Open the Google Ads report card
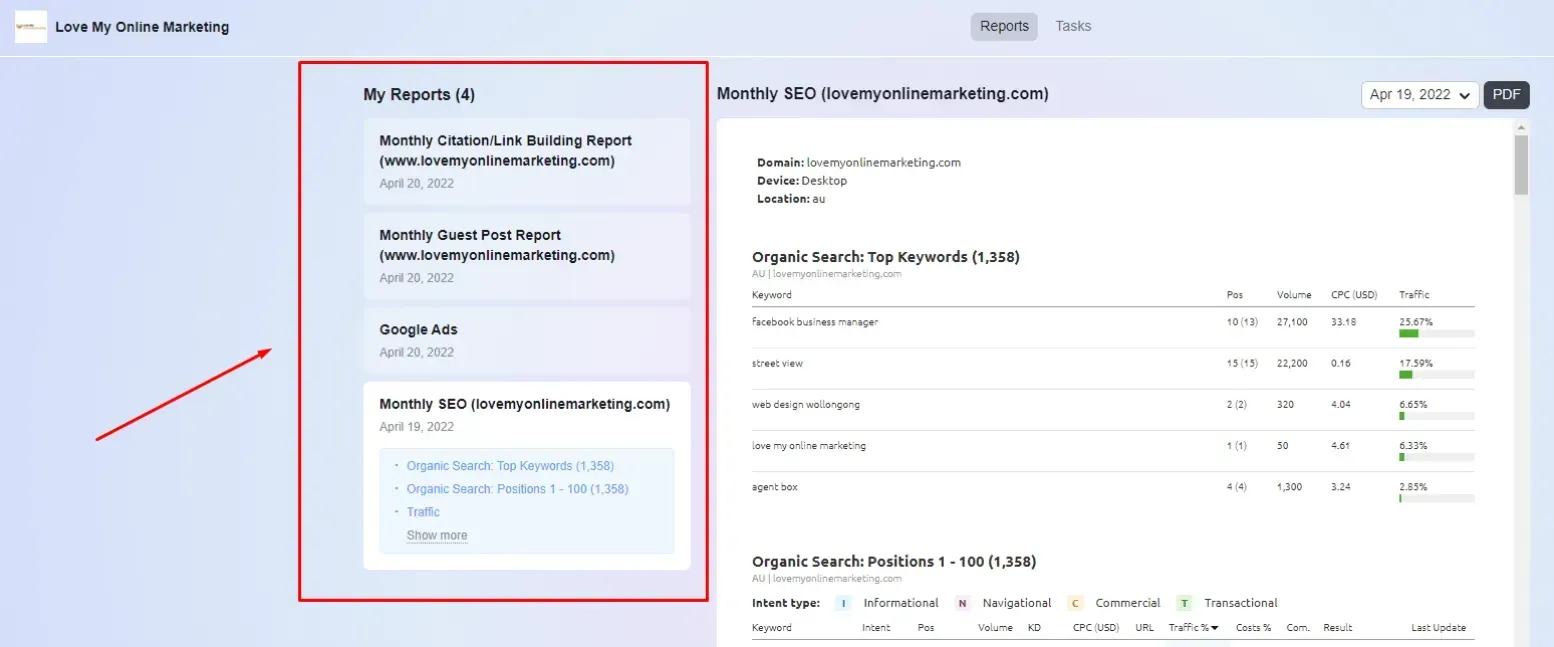 (x=527, y=340)
